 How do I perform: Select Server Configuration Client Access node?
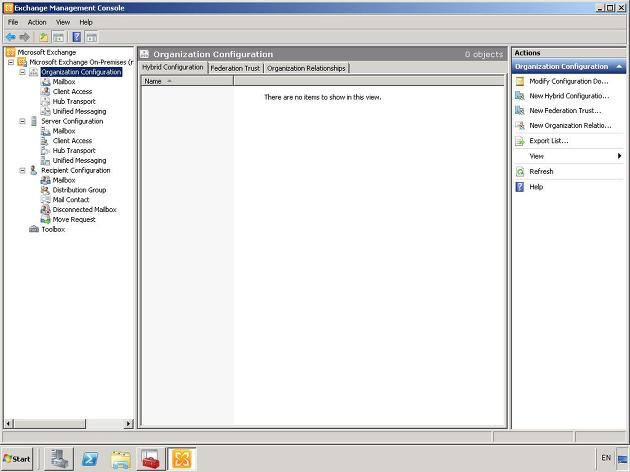click(x=72, y=141)
